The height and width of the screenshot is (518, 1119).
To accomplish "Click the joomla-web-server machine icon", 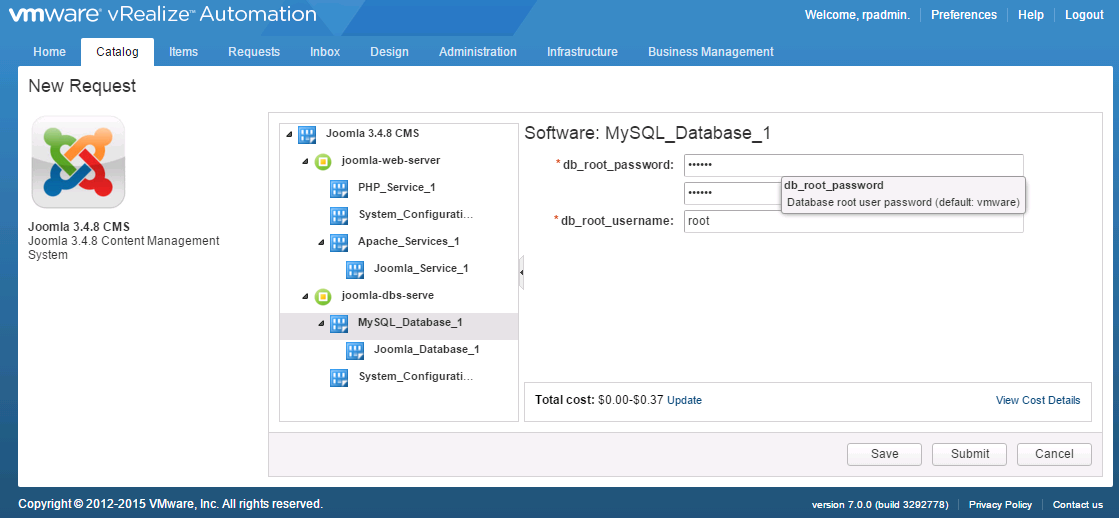I will [x=323, y=161].
